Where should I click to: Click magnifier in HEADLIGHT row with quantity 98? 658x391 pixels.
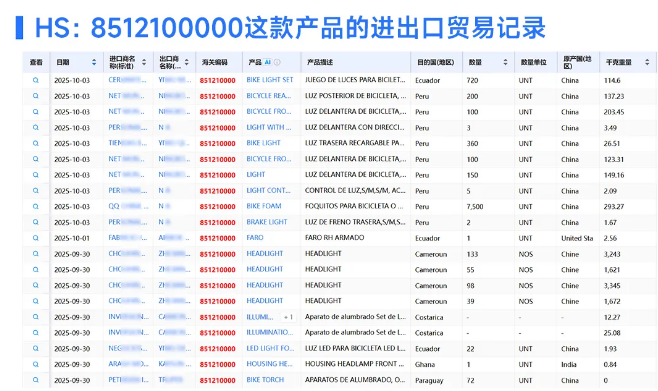pyautogui.click(x=36, y=285)
